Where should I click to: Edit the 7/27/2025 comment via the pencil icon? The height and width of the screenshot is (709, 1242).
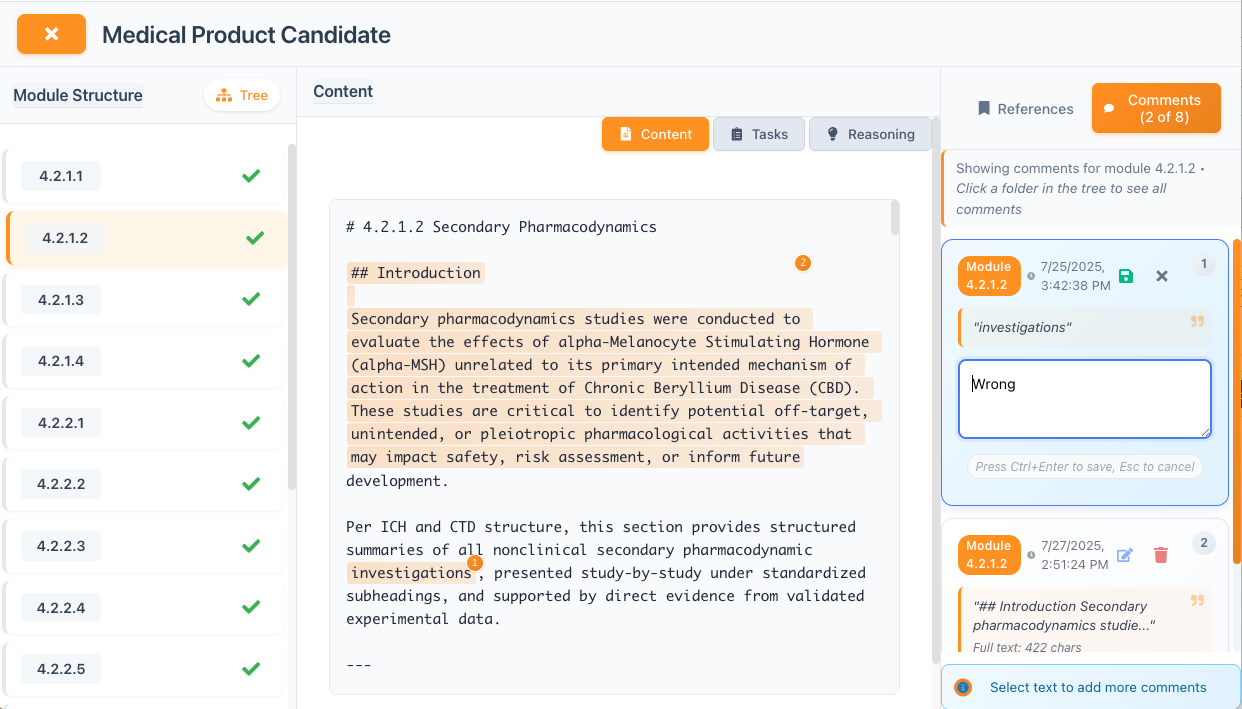coord(1124,555)
